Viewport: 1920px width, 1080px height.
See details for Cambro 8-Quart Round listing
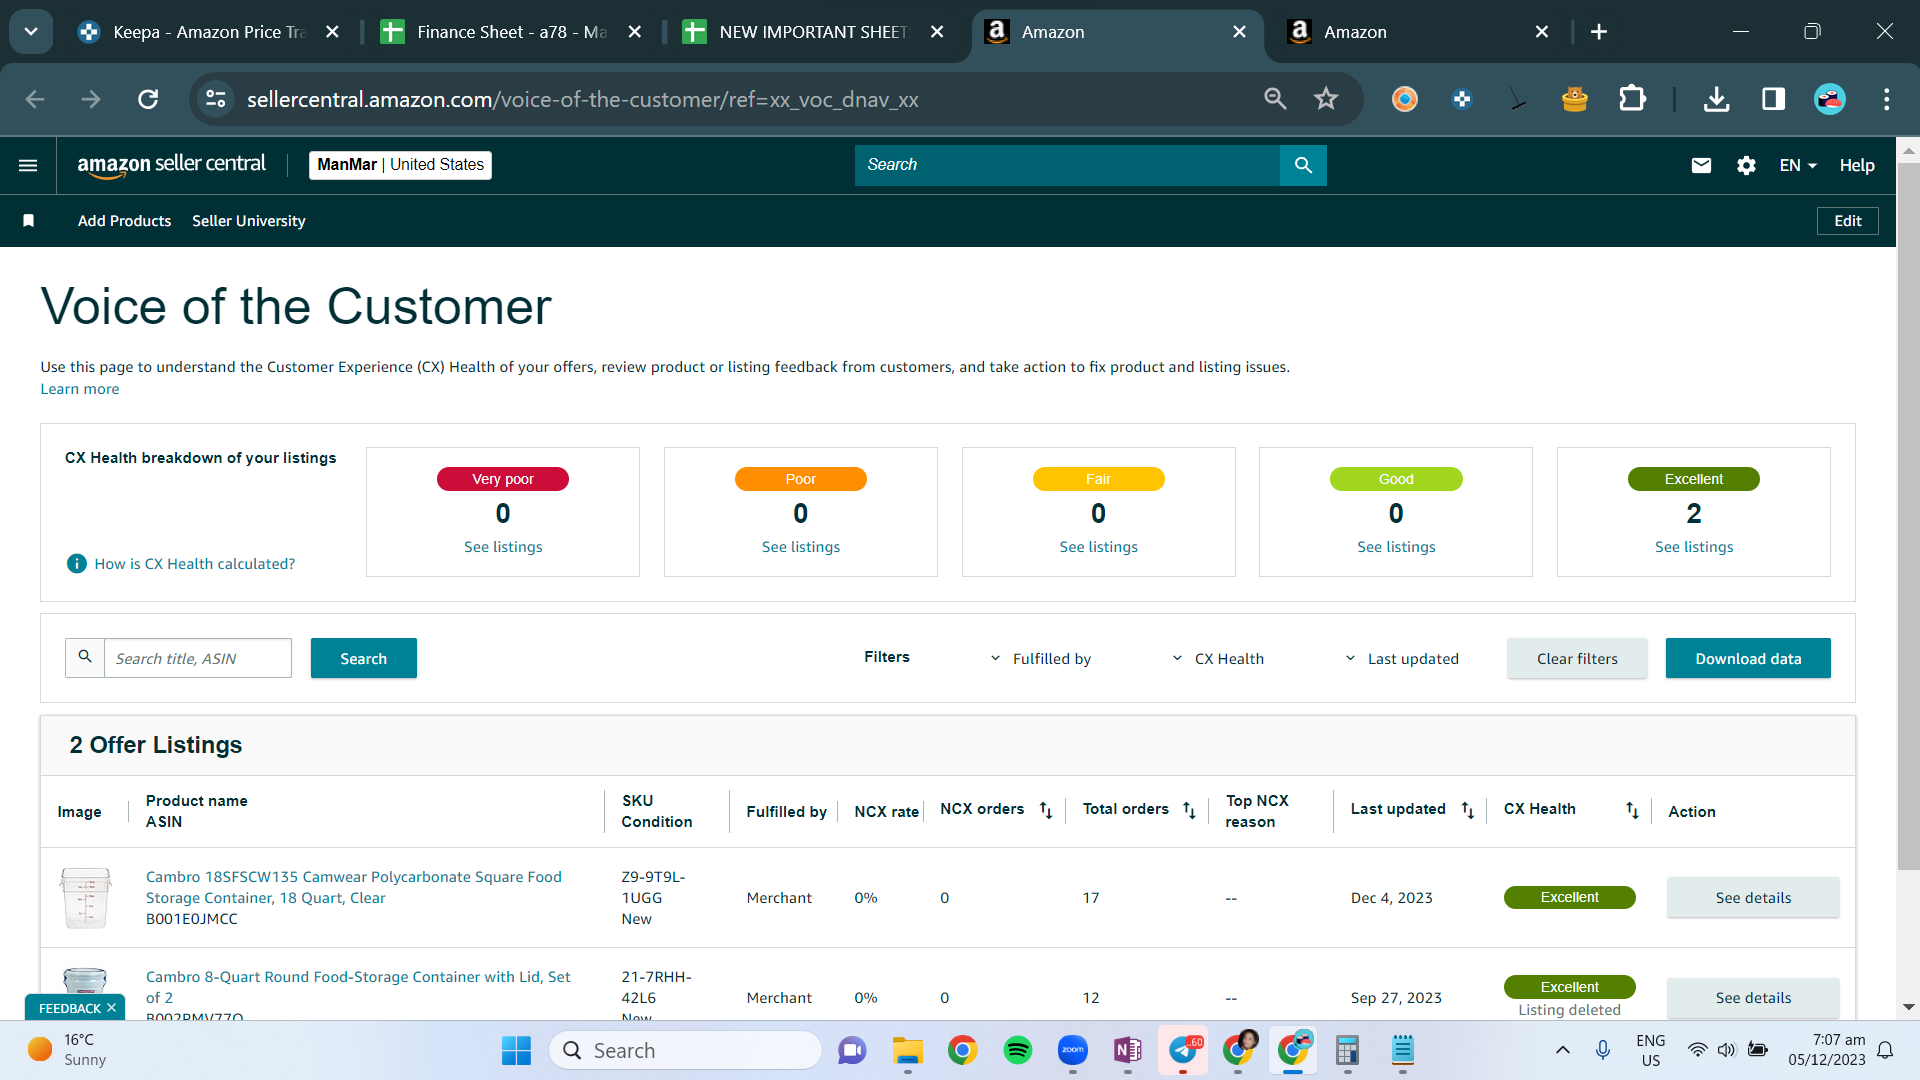[x=1753, y=998]
